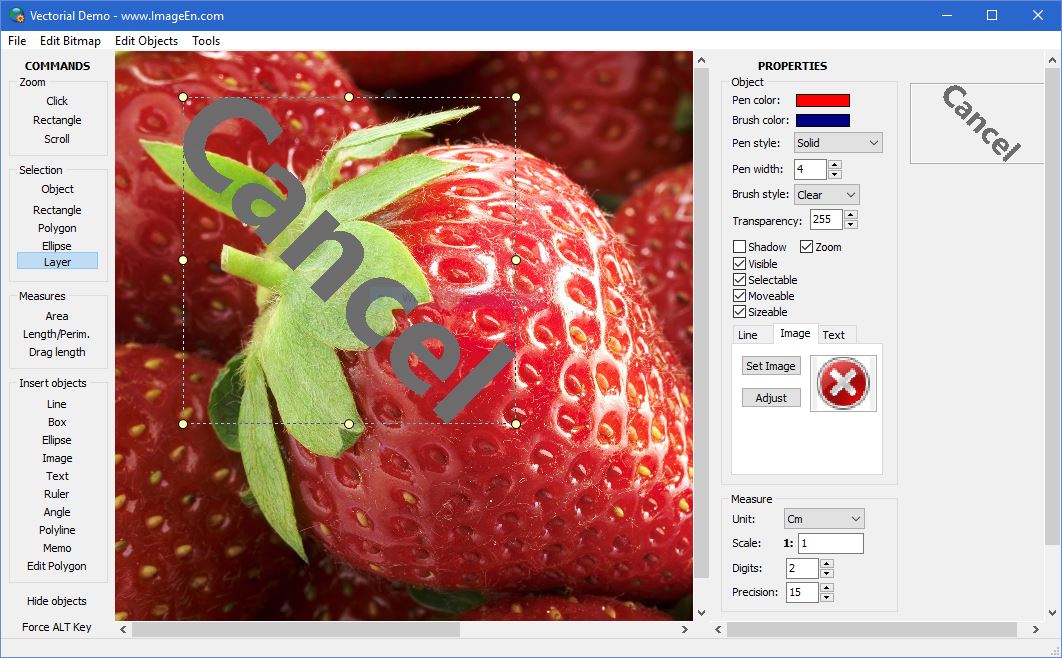The height and width of the screenshot is (658, 1062).
Task: Choose Rectangle zoom command
Action: tap(57, 120)
